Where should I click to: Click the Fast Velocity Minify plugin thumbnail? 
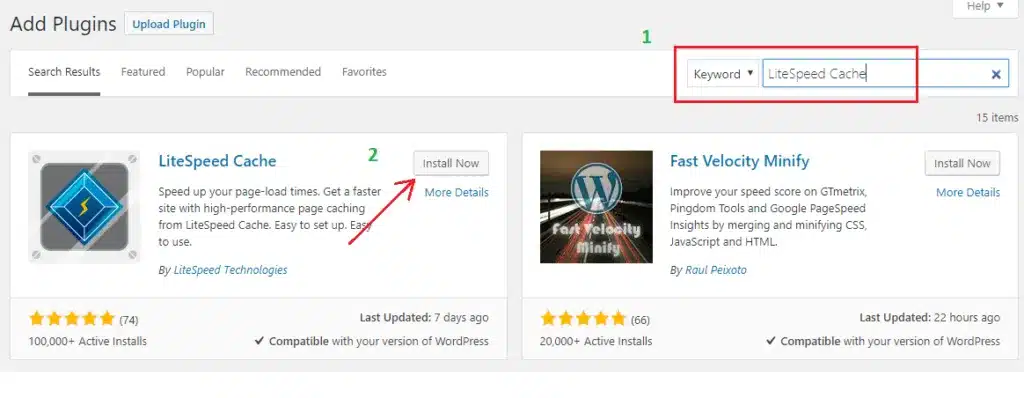pyautogui.click(x=596, y=207)
